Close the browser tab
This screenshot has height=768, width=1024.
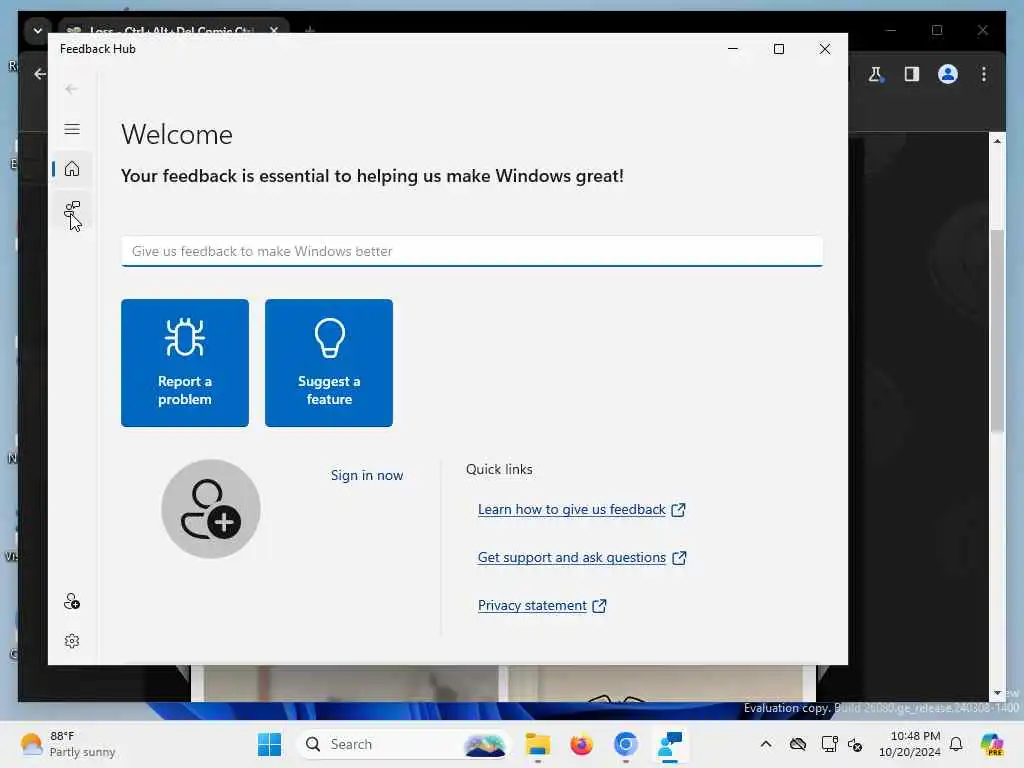(274, 30)
